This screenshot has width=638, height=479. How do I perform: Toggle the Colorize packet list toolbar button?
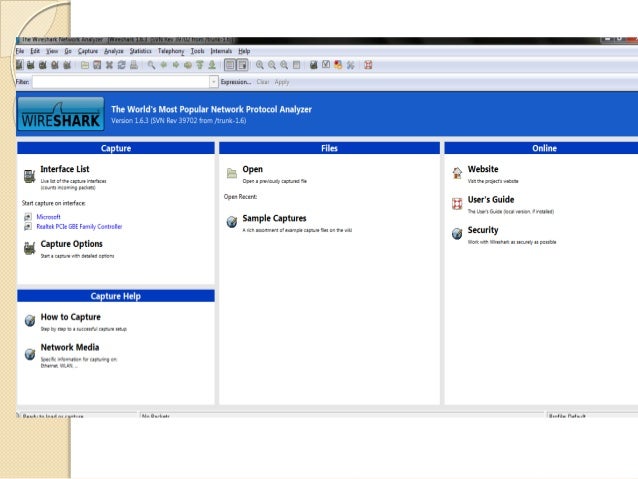click(x=230, y=65)
